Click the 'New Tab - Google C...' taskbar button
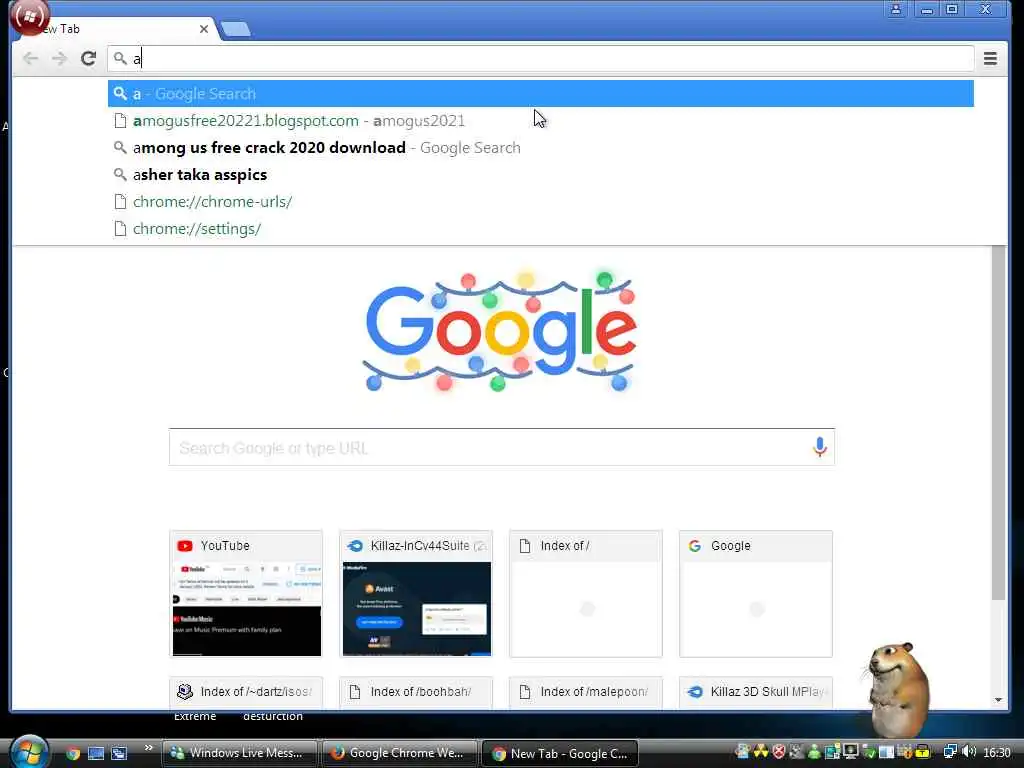This screenshot has height=768, width=1024. 559,754
